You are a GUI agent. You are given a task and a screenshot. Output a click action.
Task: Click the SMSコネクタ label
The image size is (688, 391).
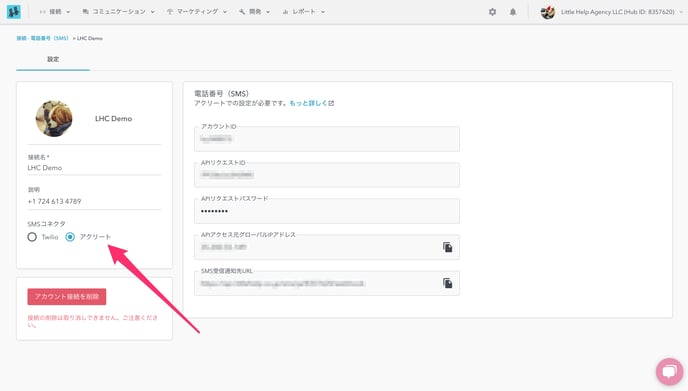[46, 224]
